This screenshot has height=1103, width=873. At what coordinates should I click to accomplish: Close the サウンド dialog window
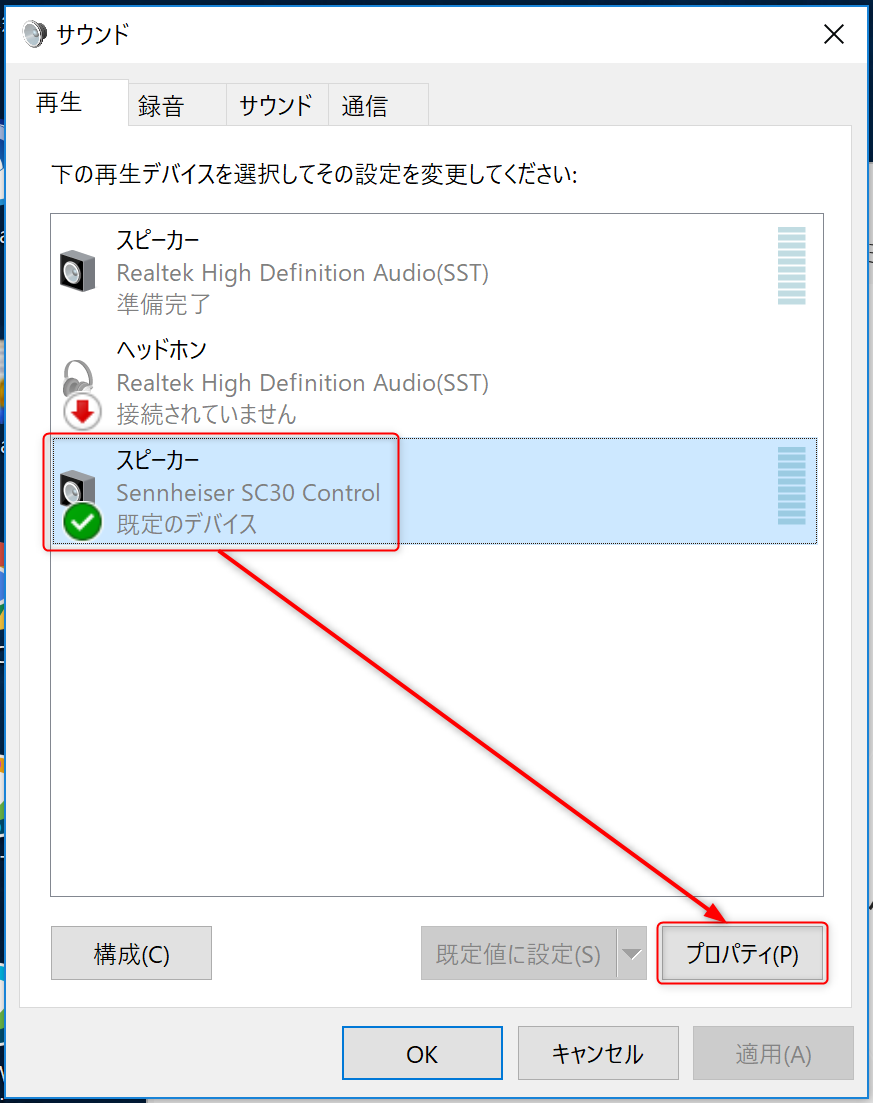834,34
